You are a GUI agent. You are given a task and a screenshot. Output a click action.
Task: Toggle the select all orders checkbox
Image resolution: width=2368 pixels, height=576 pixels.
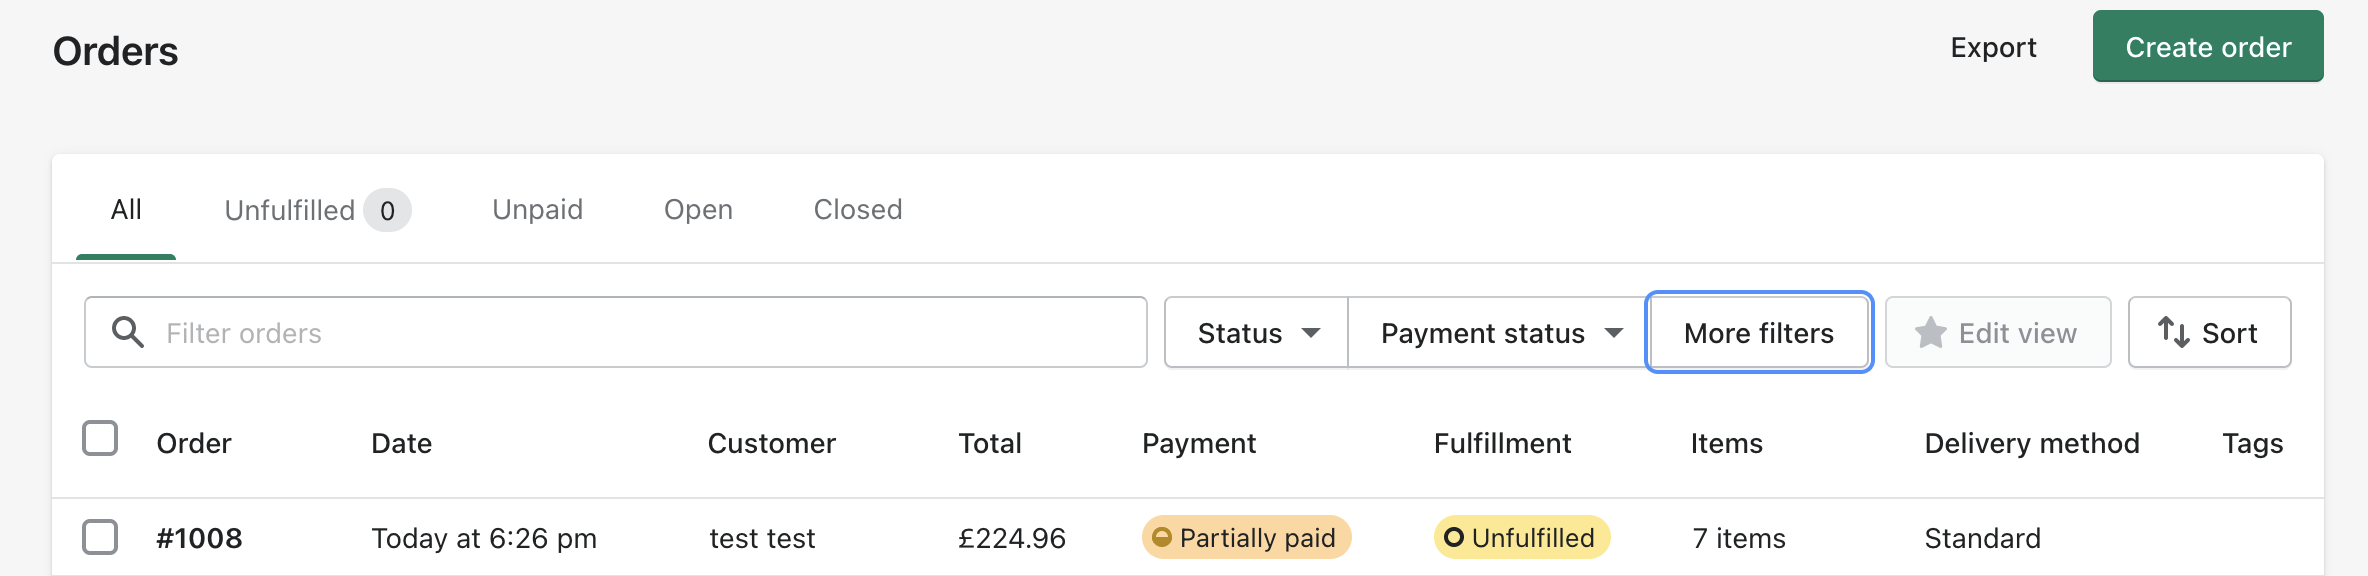(100, 438)
